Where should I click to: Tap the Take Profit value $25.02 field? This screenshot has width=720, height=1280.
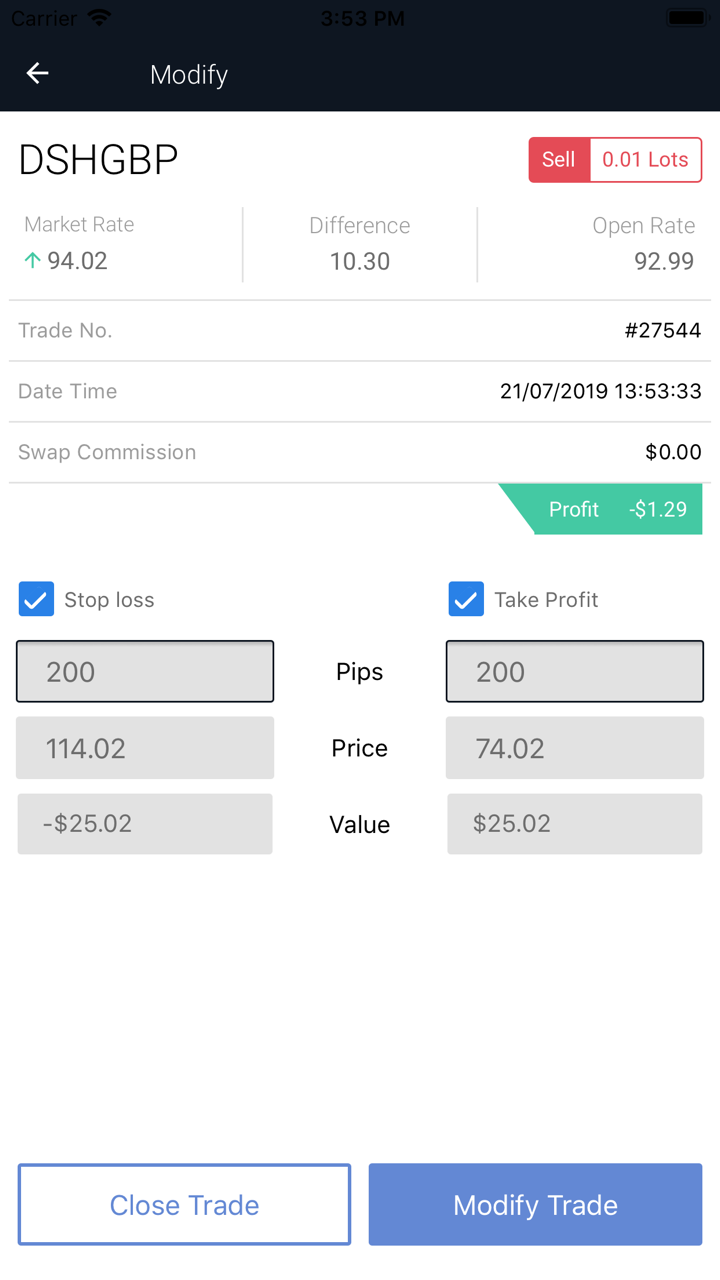(x=575, y=824)
